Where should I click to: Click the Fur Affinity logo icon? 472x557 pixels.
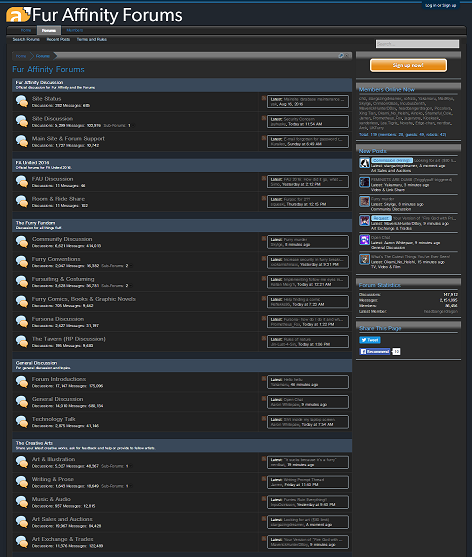click(18, 15)
